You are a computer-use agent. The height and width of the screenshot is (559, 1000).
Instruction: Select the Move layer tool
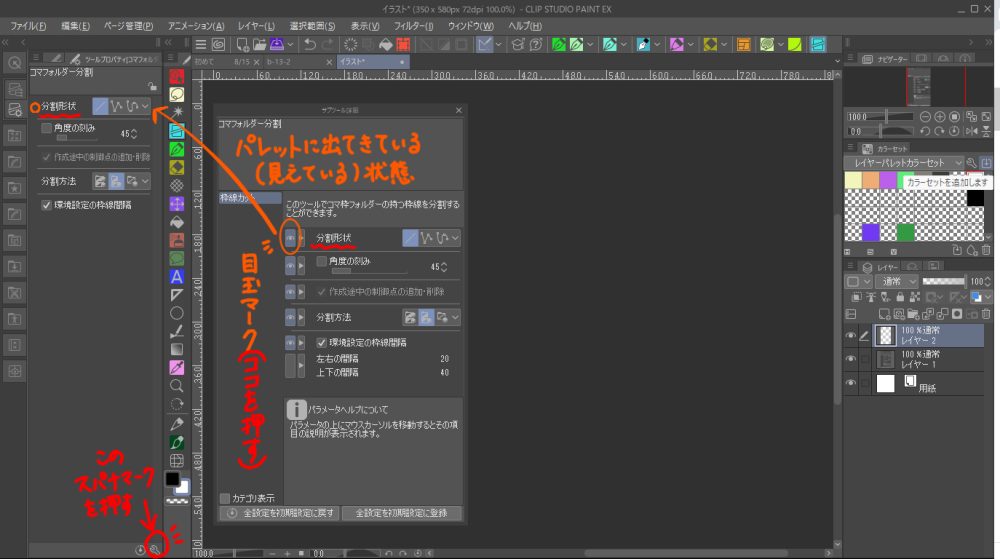(177, 204)
